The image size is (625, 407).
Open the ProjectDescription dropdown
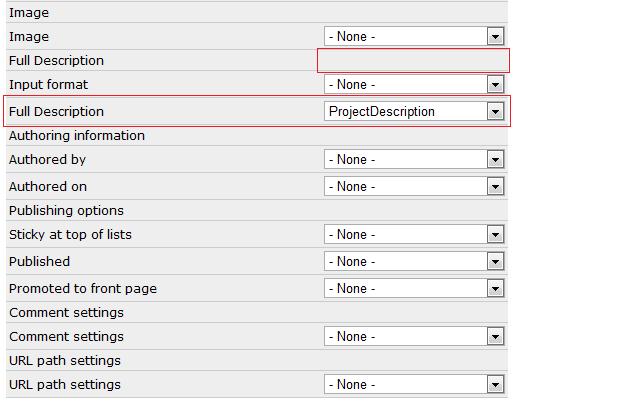413,112
